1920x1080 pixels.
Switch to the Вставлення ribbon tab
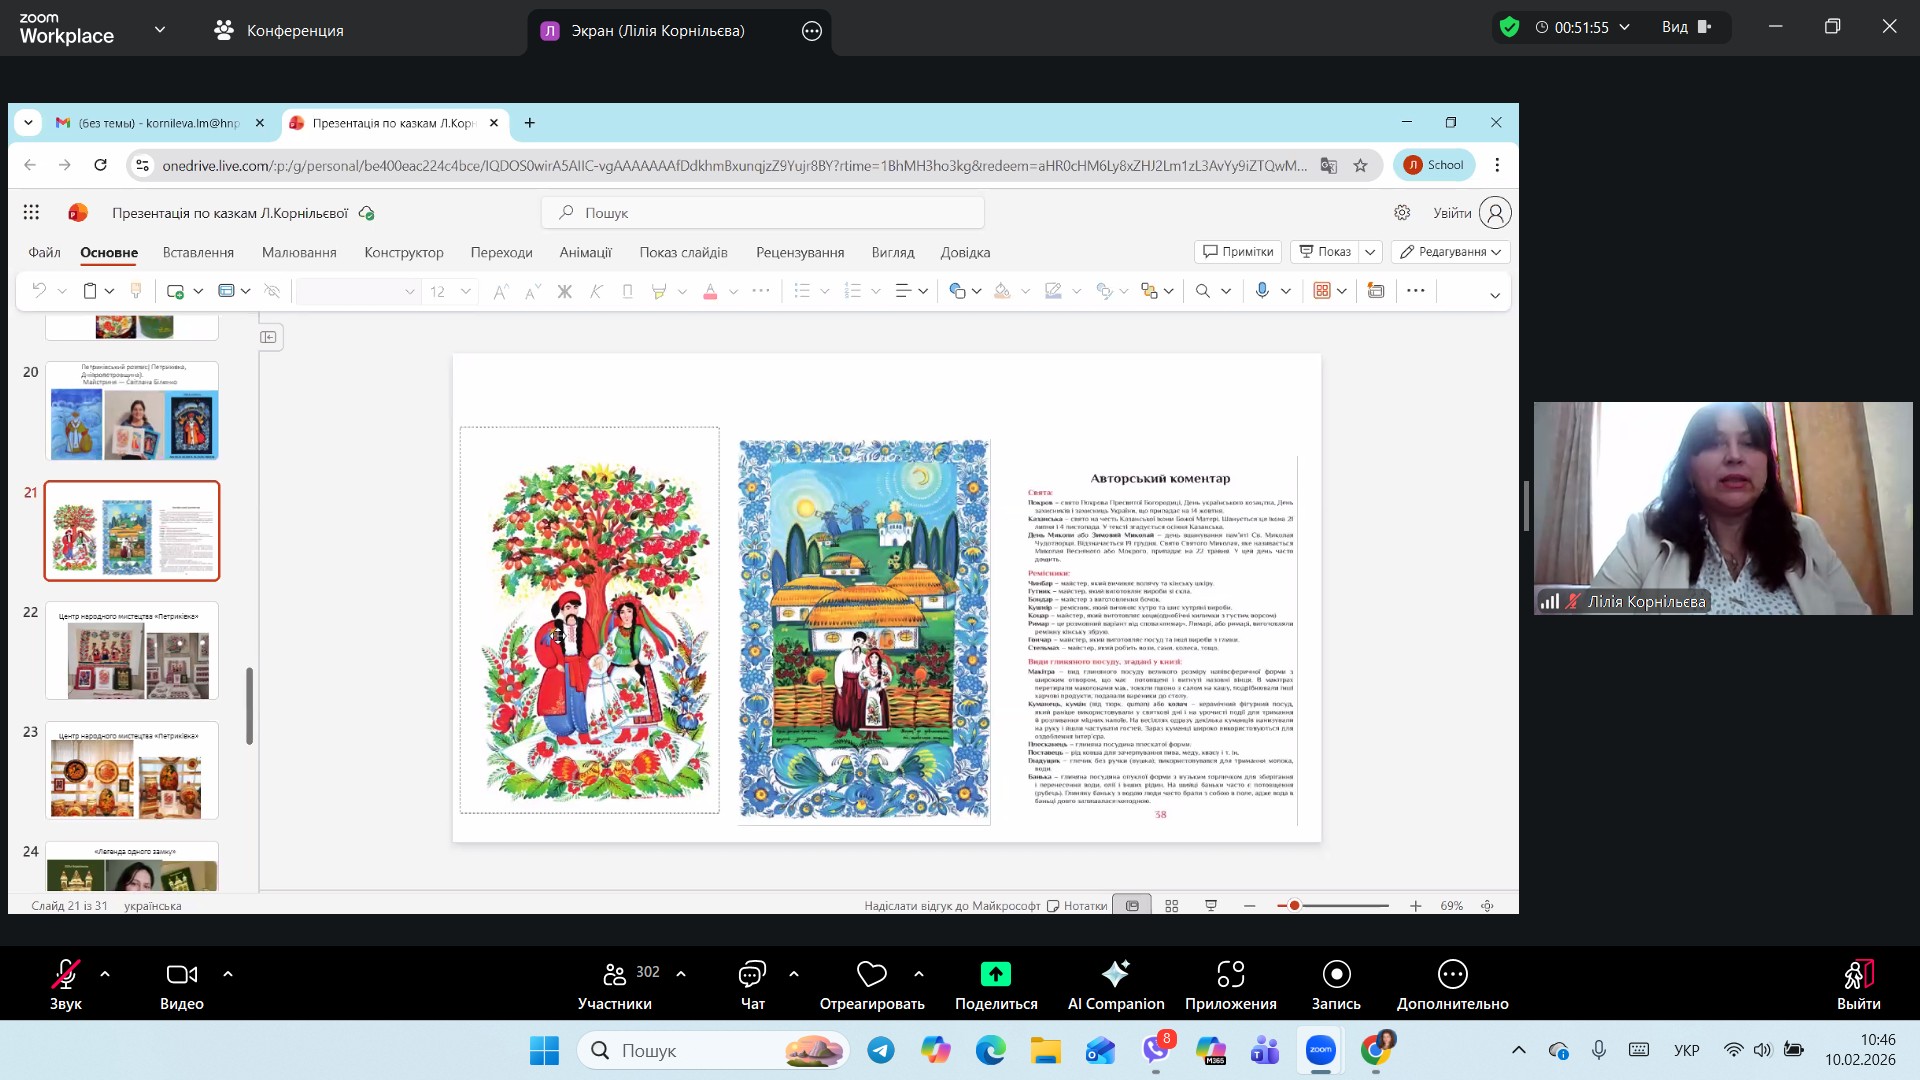click(198, 253)
